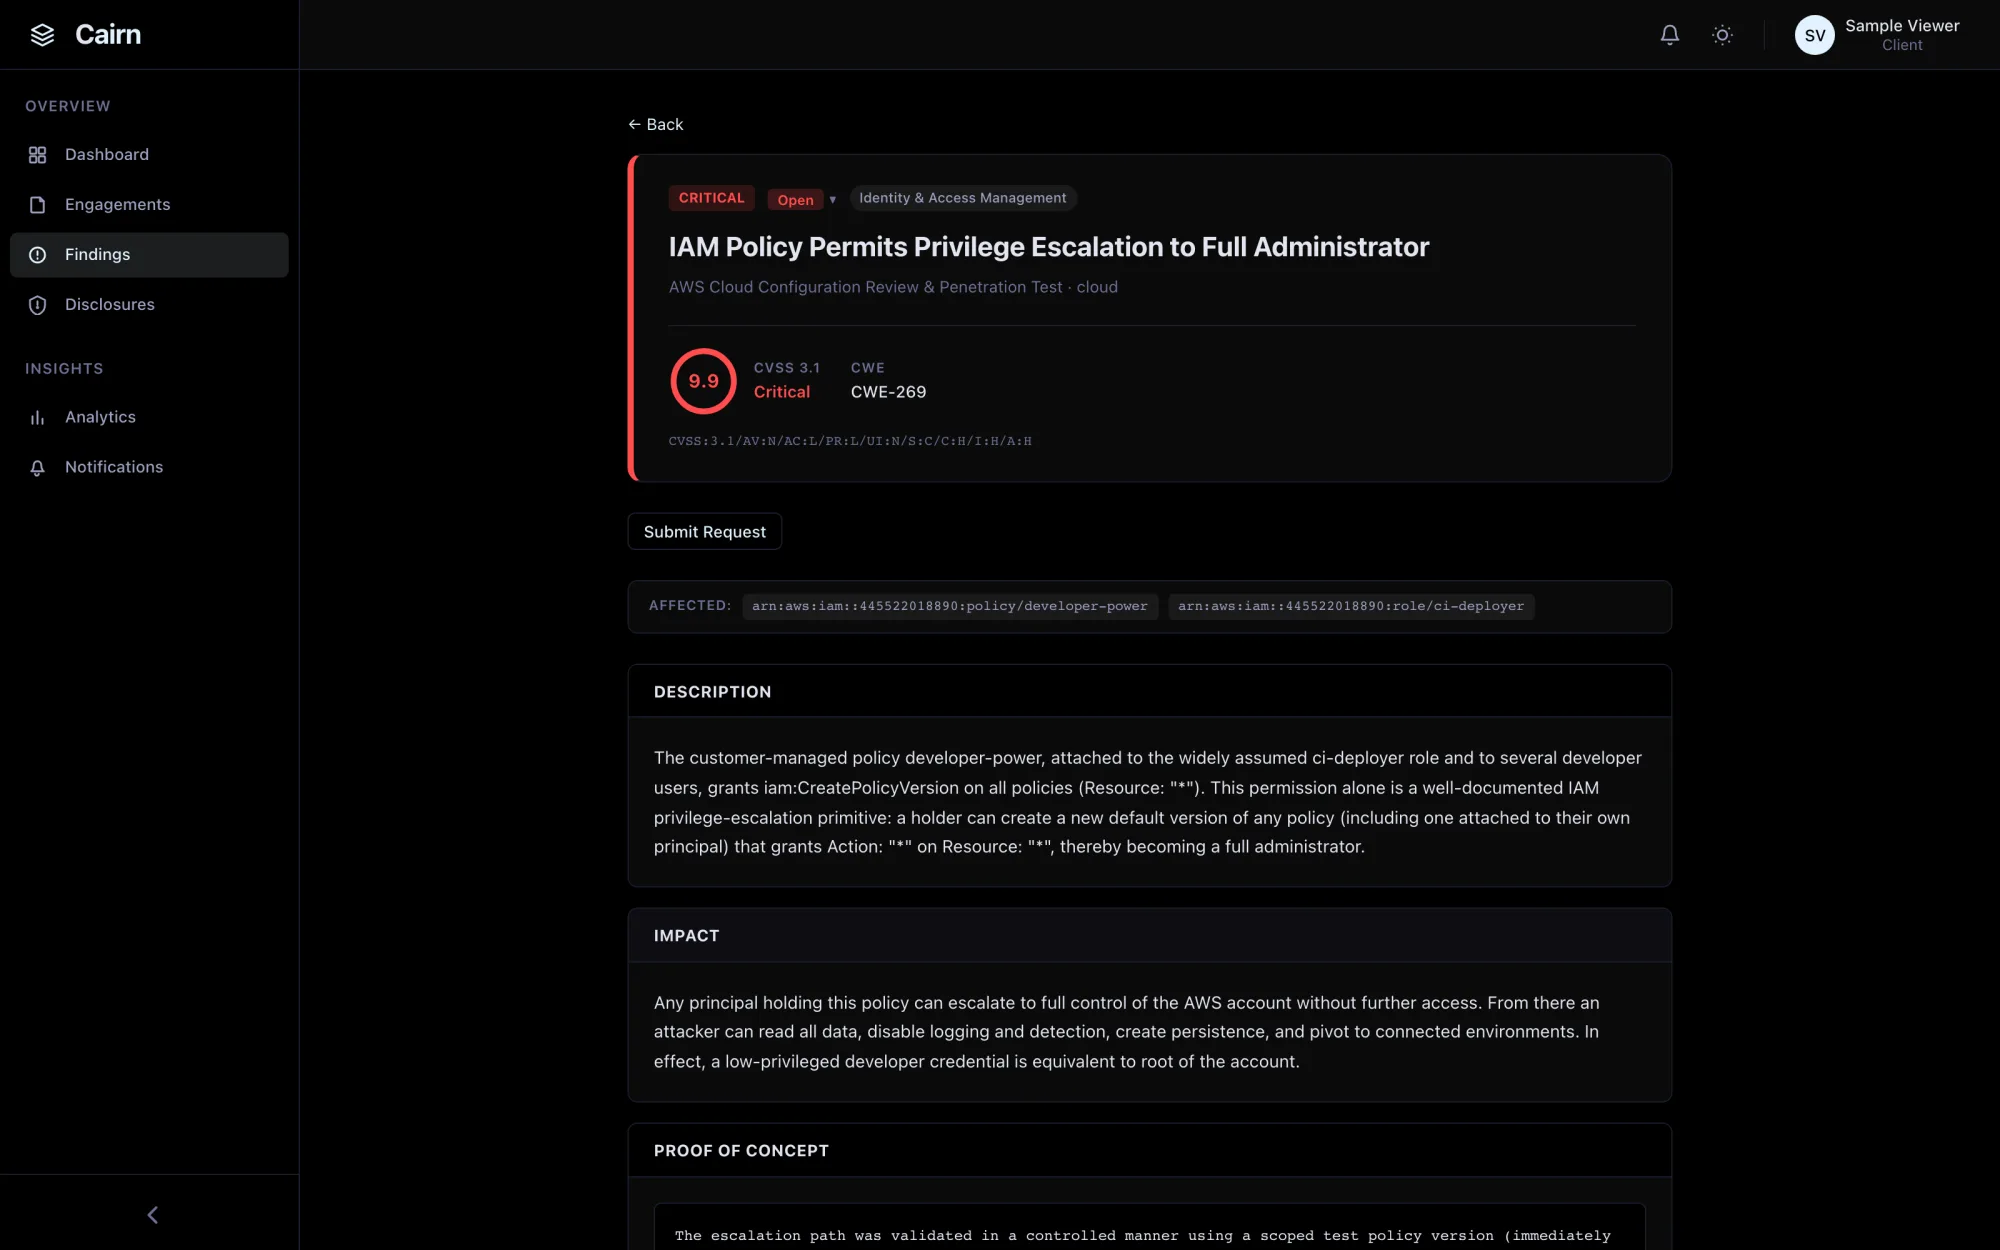Viewport: 2000px width, 1250px height.
Task: Click the developer-power policy ARN chip
Action: click(949, 606)
